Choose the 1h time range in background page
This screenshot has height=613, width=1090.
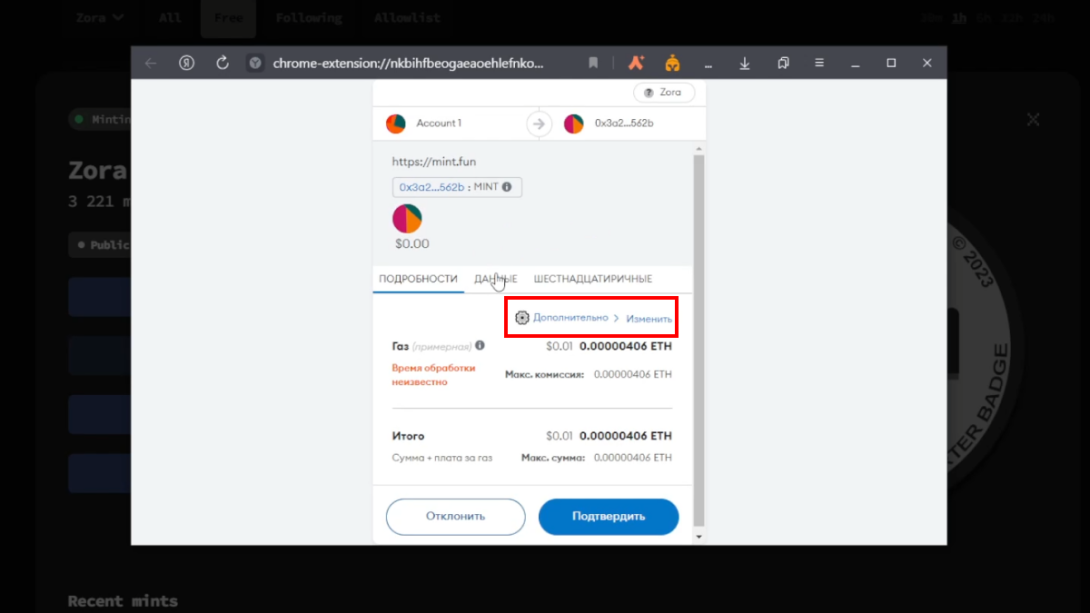click(959, 19)
